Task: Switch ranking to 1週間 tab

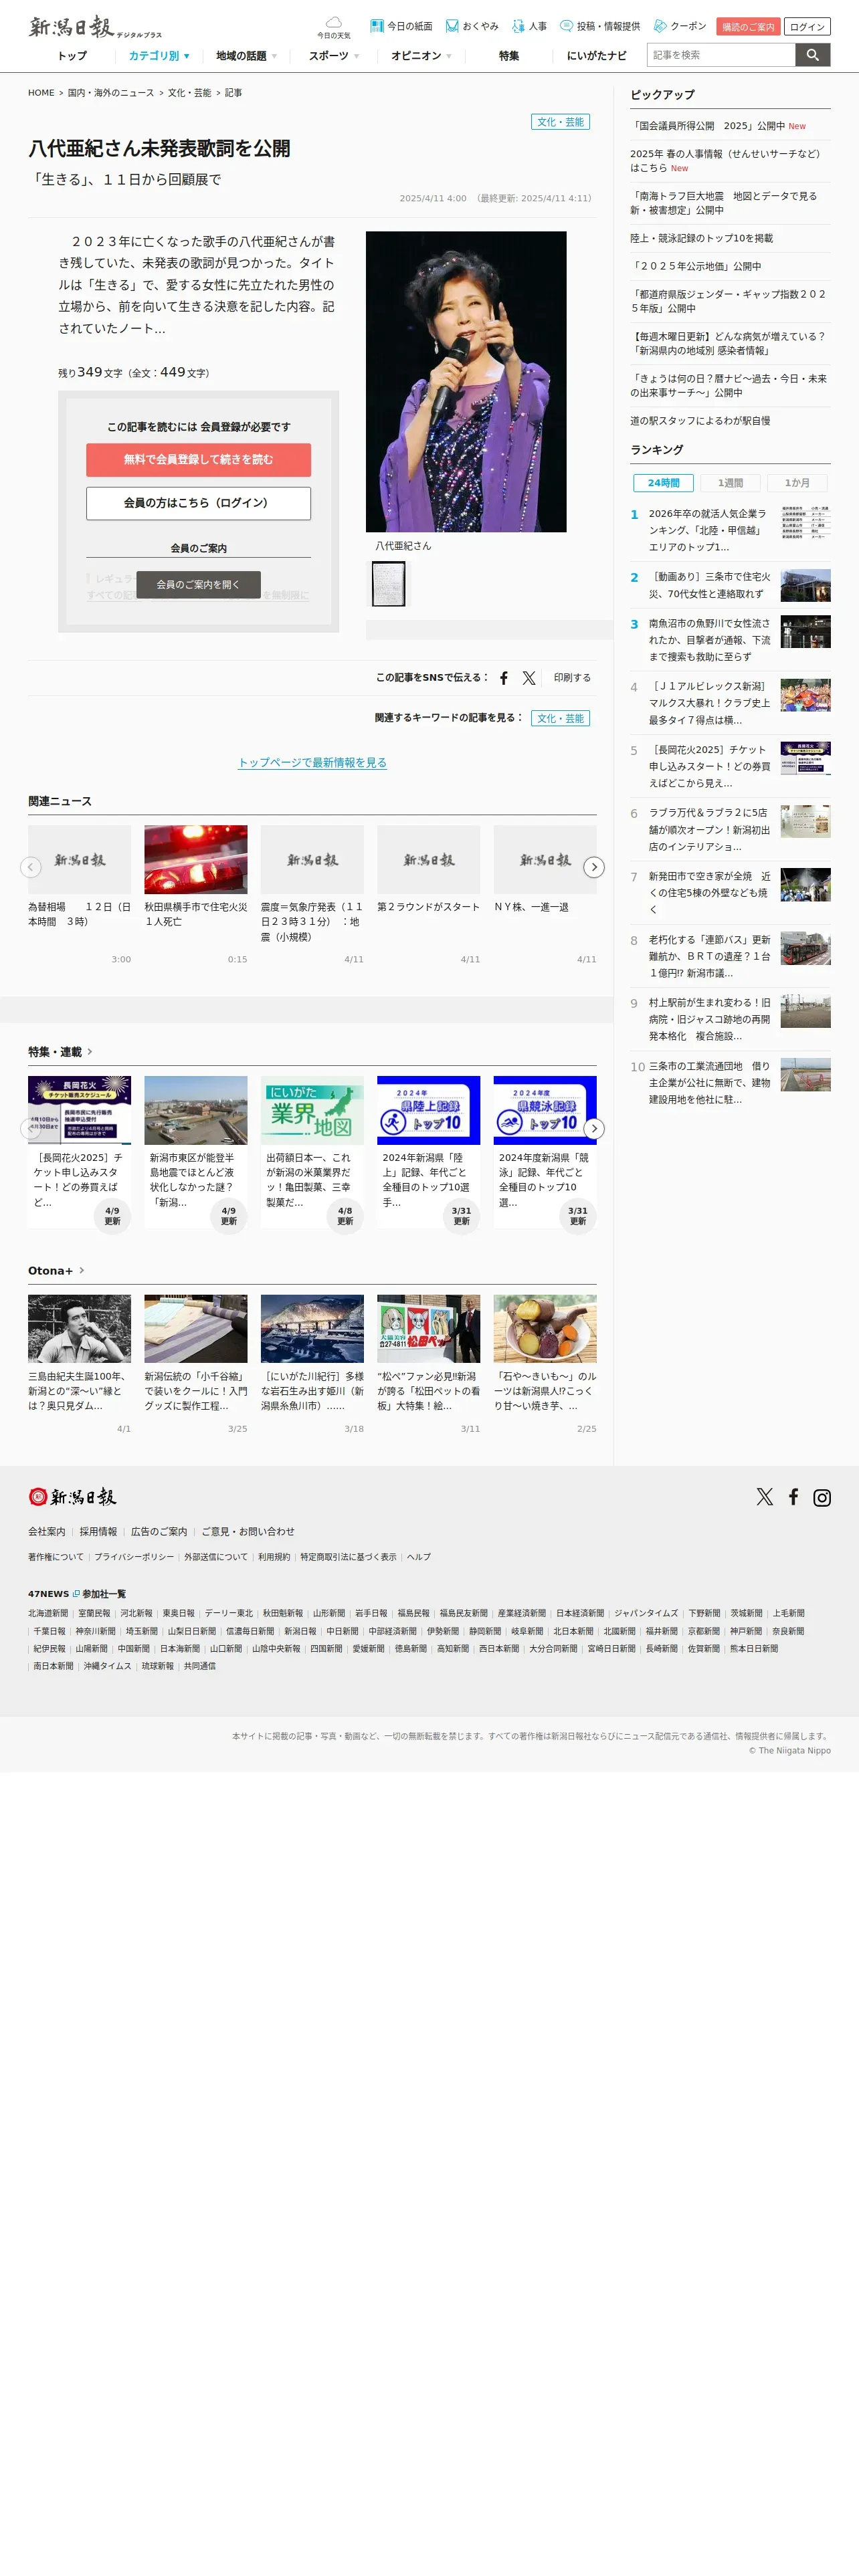Action: [x=730, y=483]
